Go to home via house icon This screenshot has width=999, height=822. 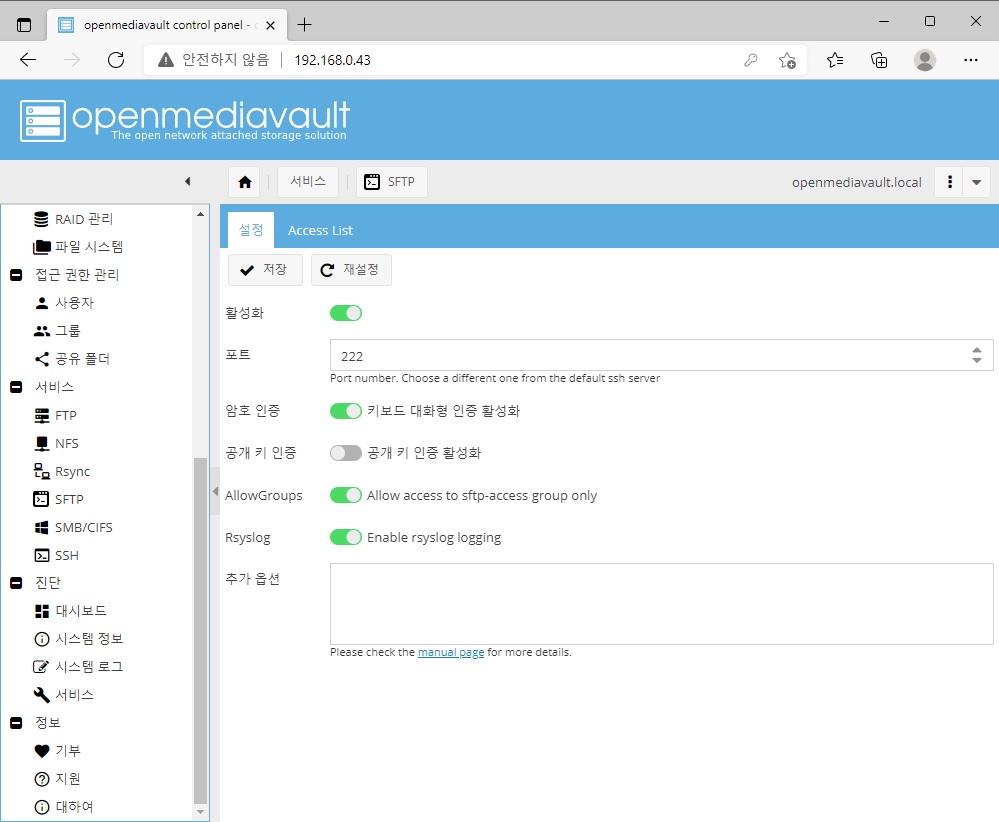245,182
